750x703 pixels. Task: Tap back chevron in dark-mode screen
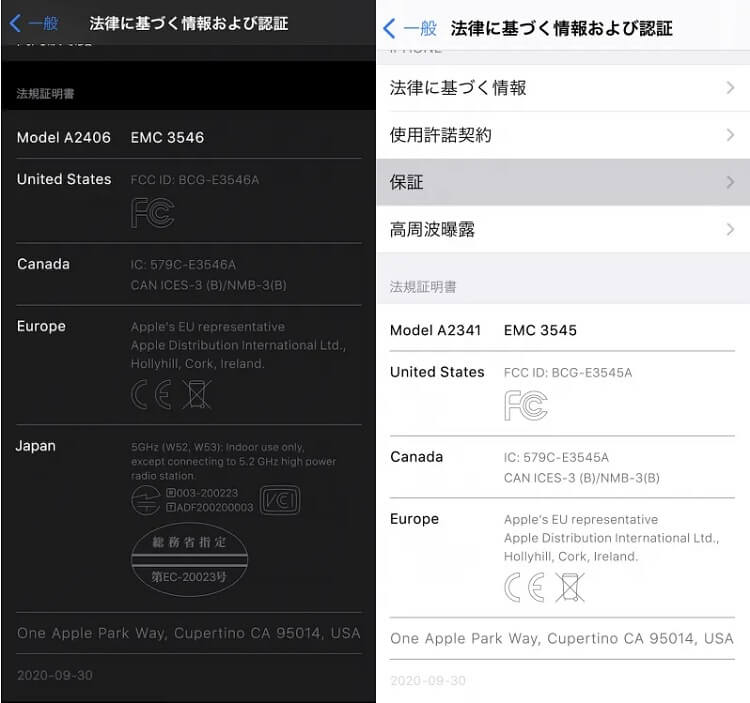coord(15,23)
